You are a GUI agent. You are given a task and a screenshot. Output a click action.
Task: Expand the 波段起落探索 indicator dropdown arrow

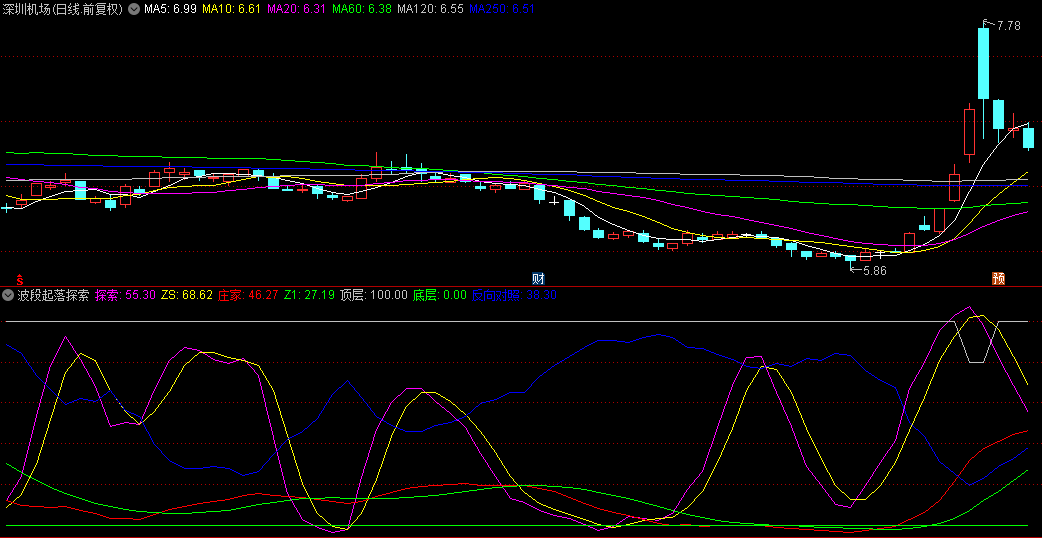tap(8, 295)
